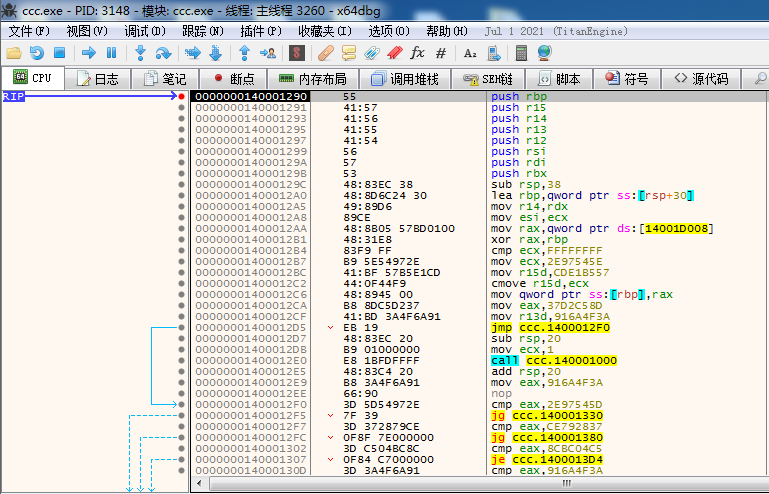Toggle breakpoint dot at address 00000001400012C6
This screenshot has height=494, width=769.
coord(181,294)
